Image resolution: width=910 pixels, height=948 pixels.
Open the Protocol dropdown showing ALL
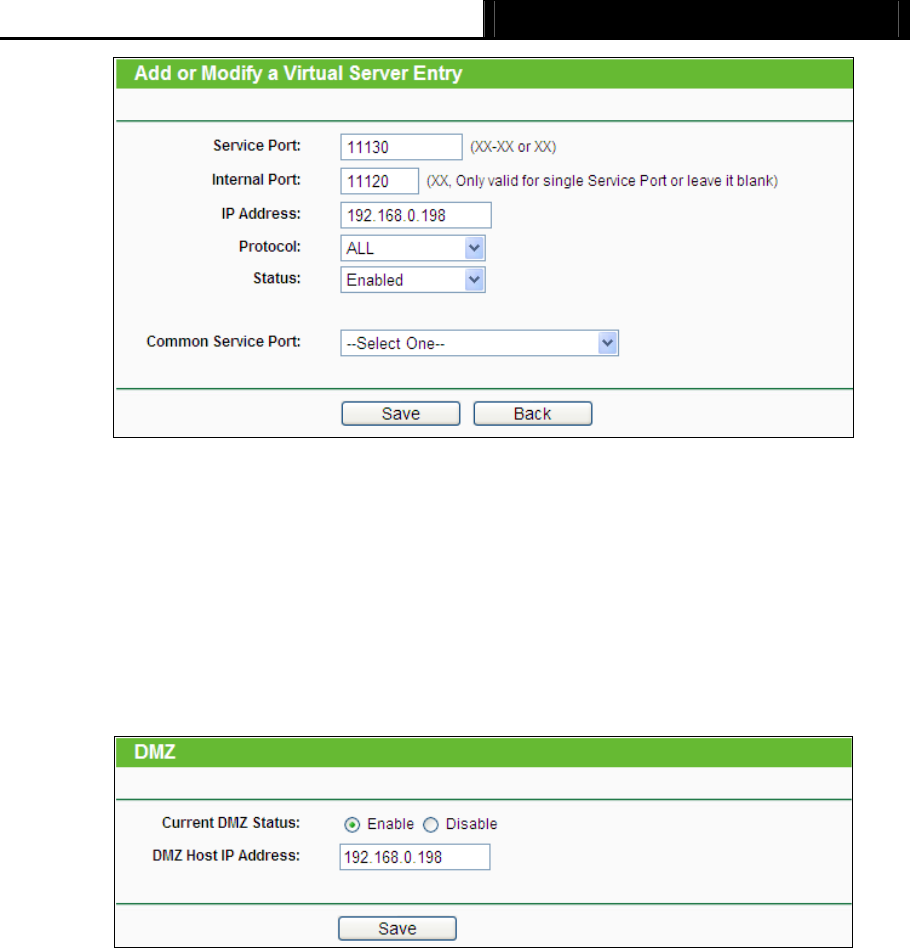[x=412, y=248]
